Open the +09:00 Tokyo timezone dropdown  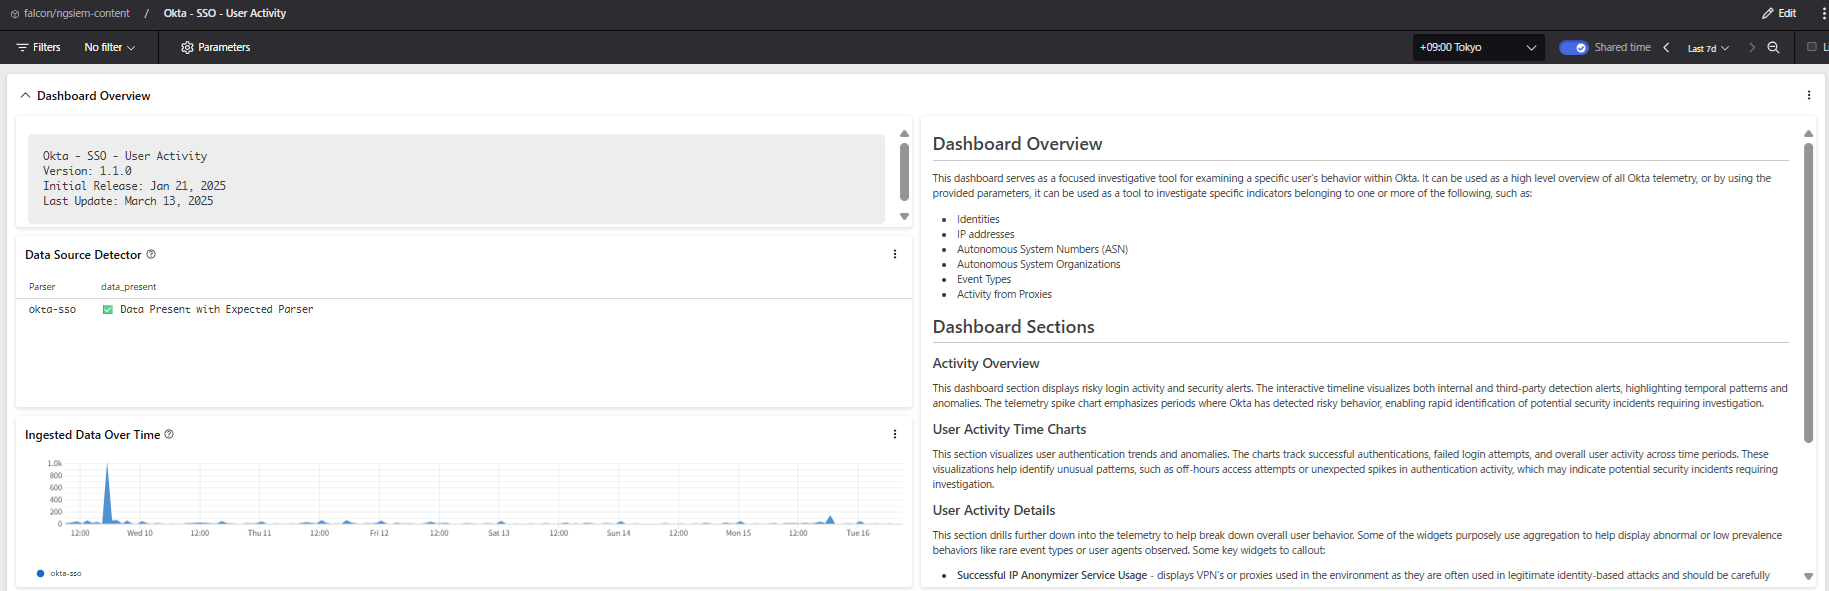[x=1477, y=47]
